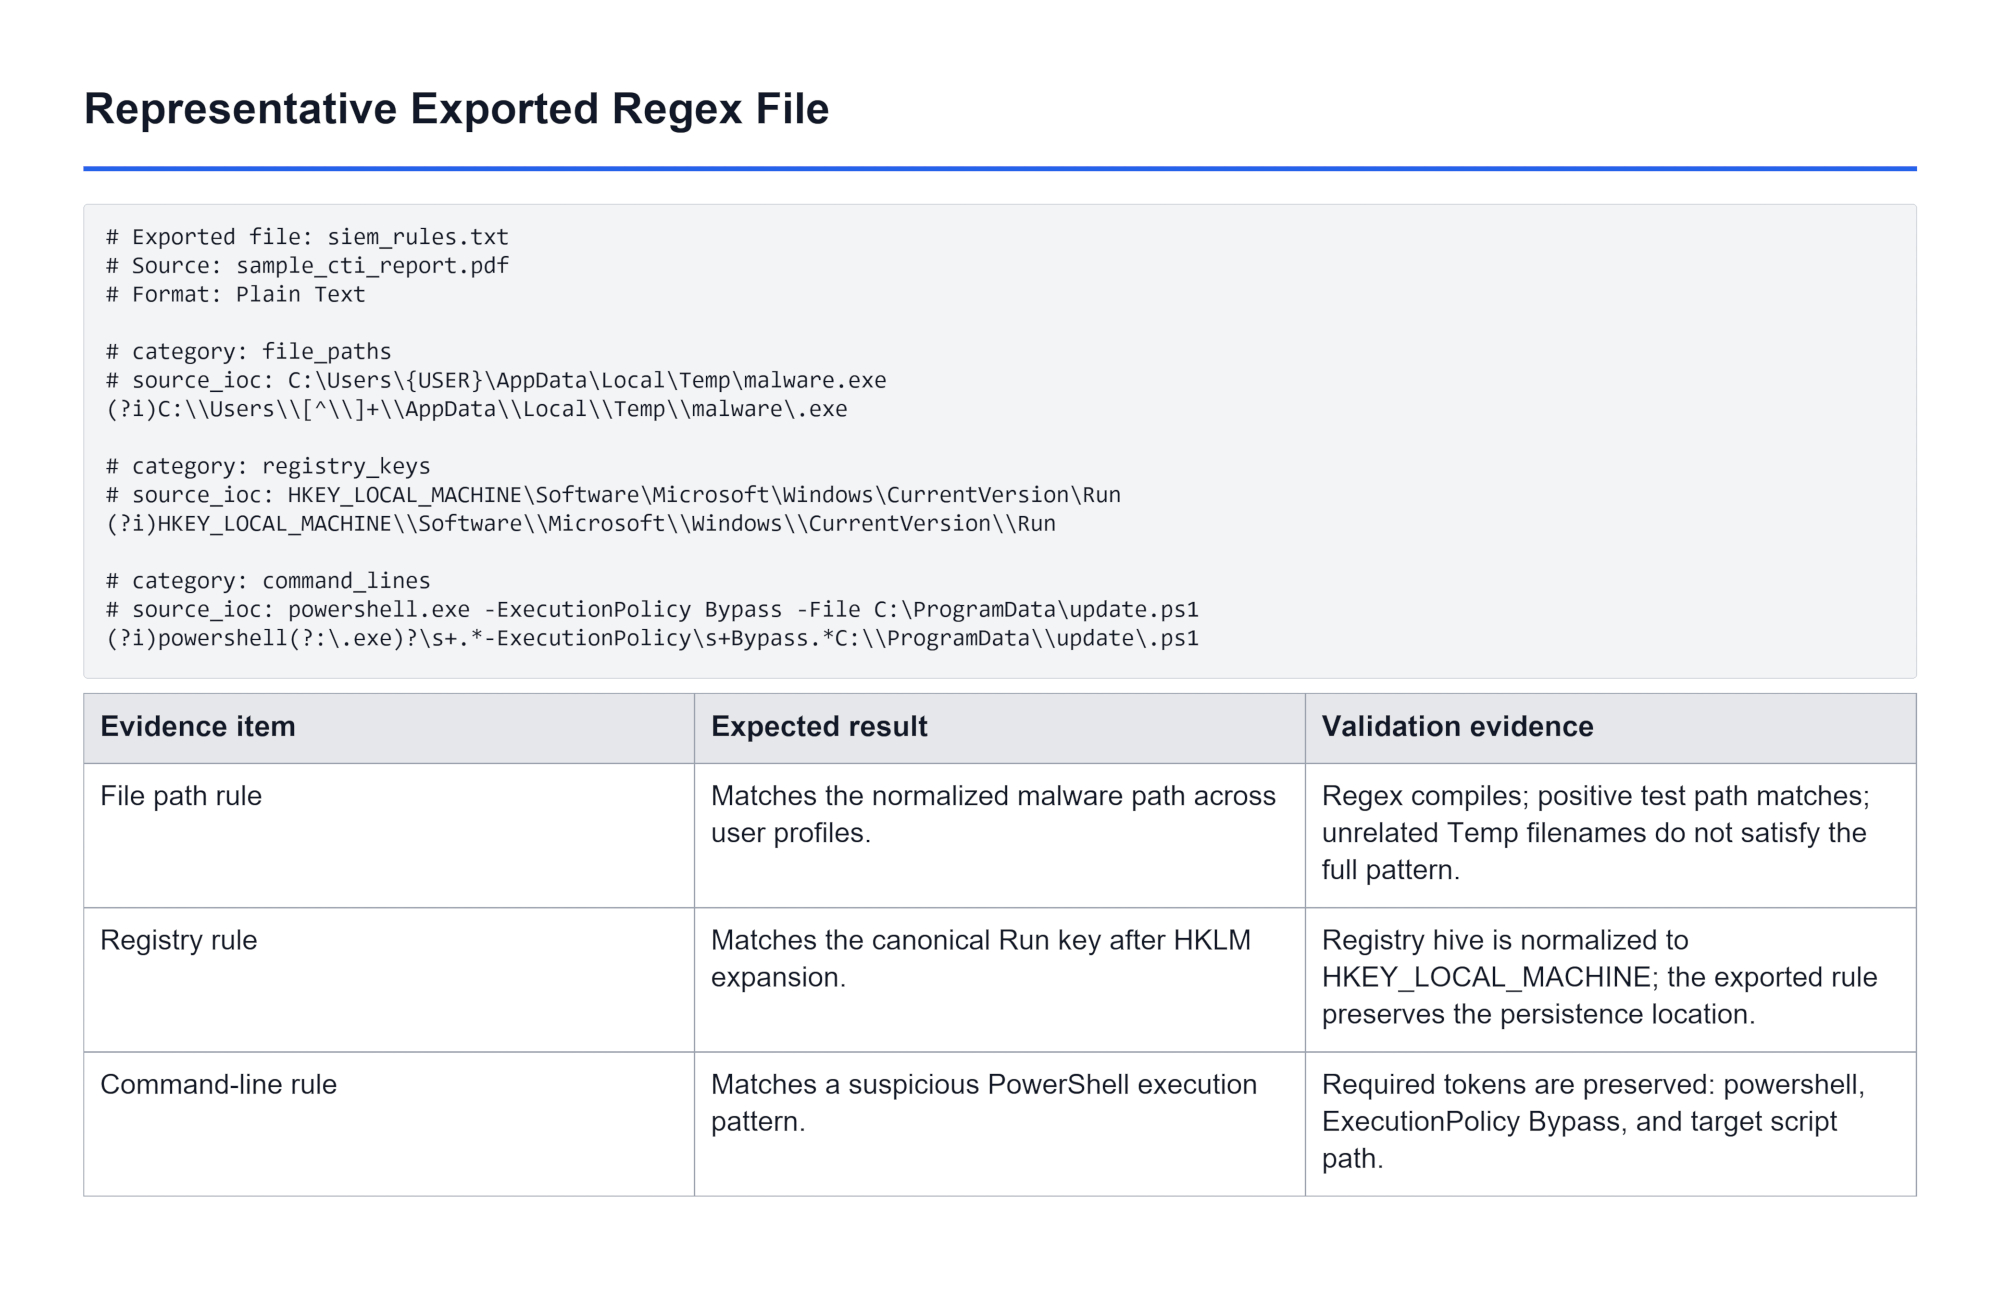Click the regex line starting "(?i)C:\\Users"
Screen dimensions: 2000x1294
(x=477, y=409)
